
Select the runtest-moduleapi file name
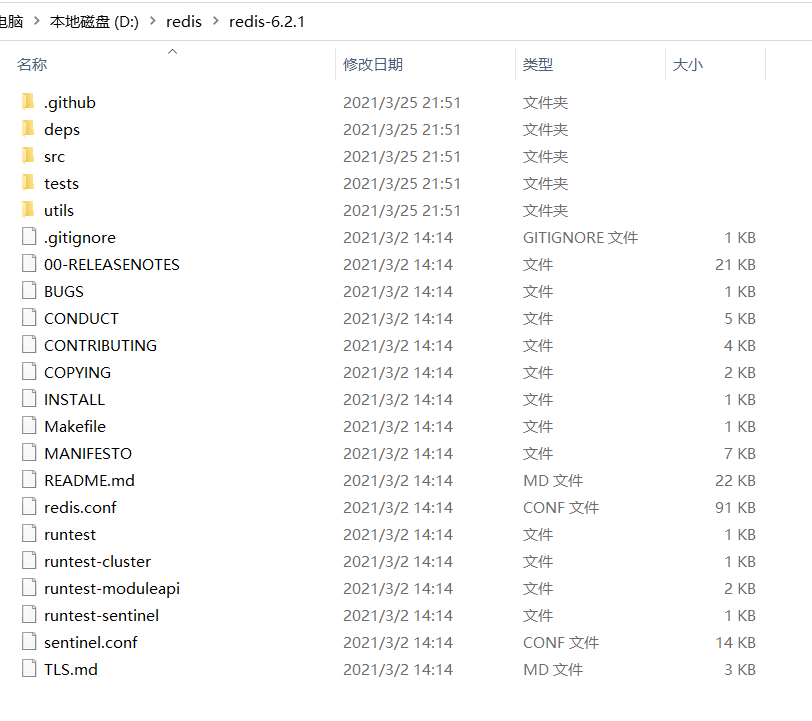112,588
